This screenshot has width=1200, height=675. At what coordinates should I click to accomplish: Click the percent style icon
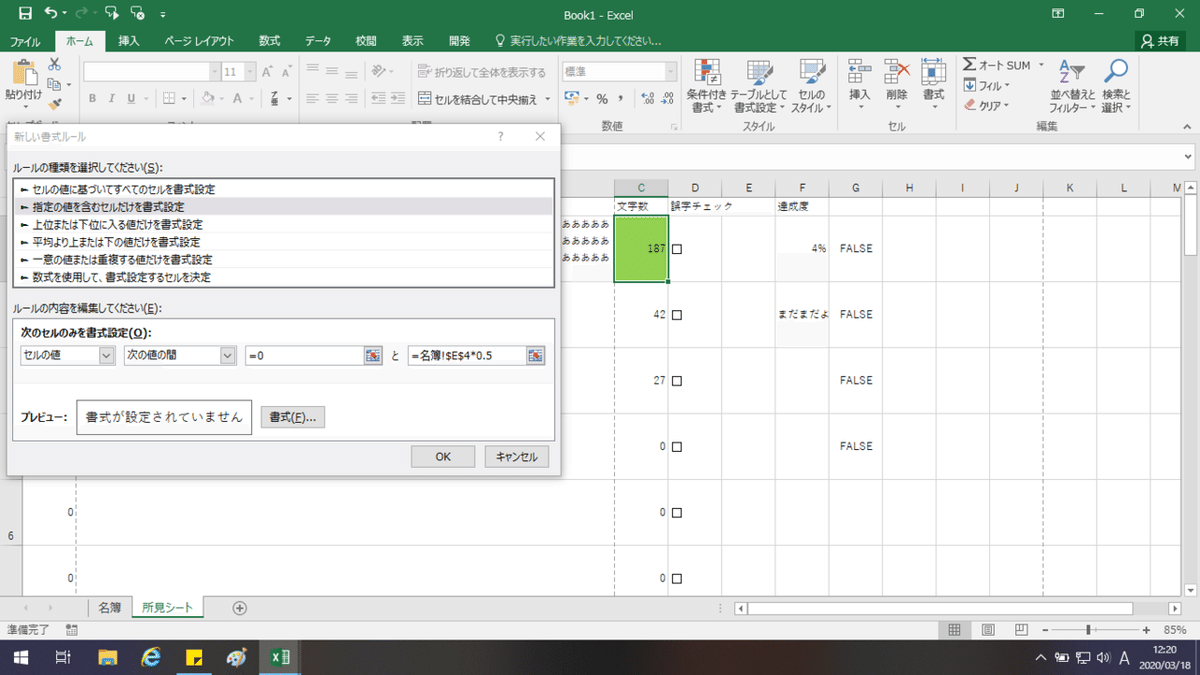pyautogui.click(x=602, y=99)
